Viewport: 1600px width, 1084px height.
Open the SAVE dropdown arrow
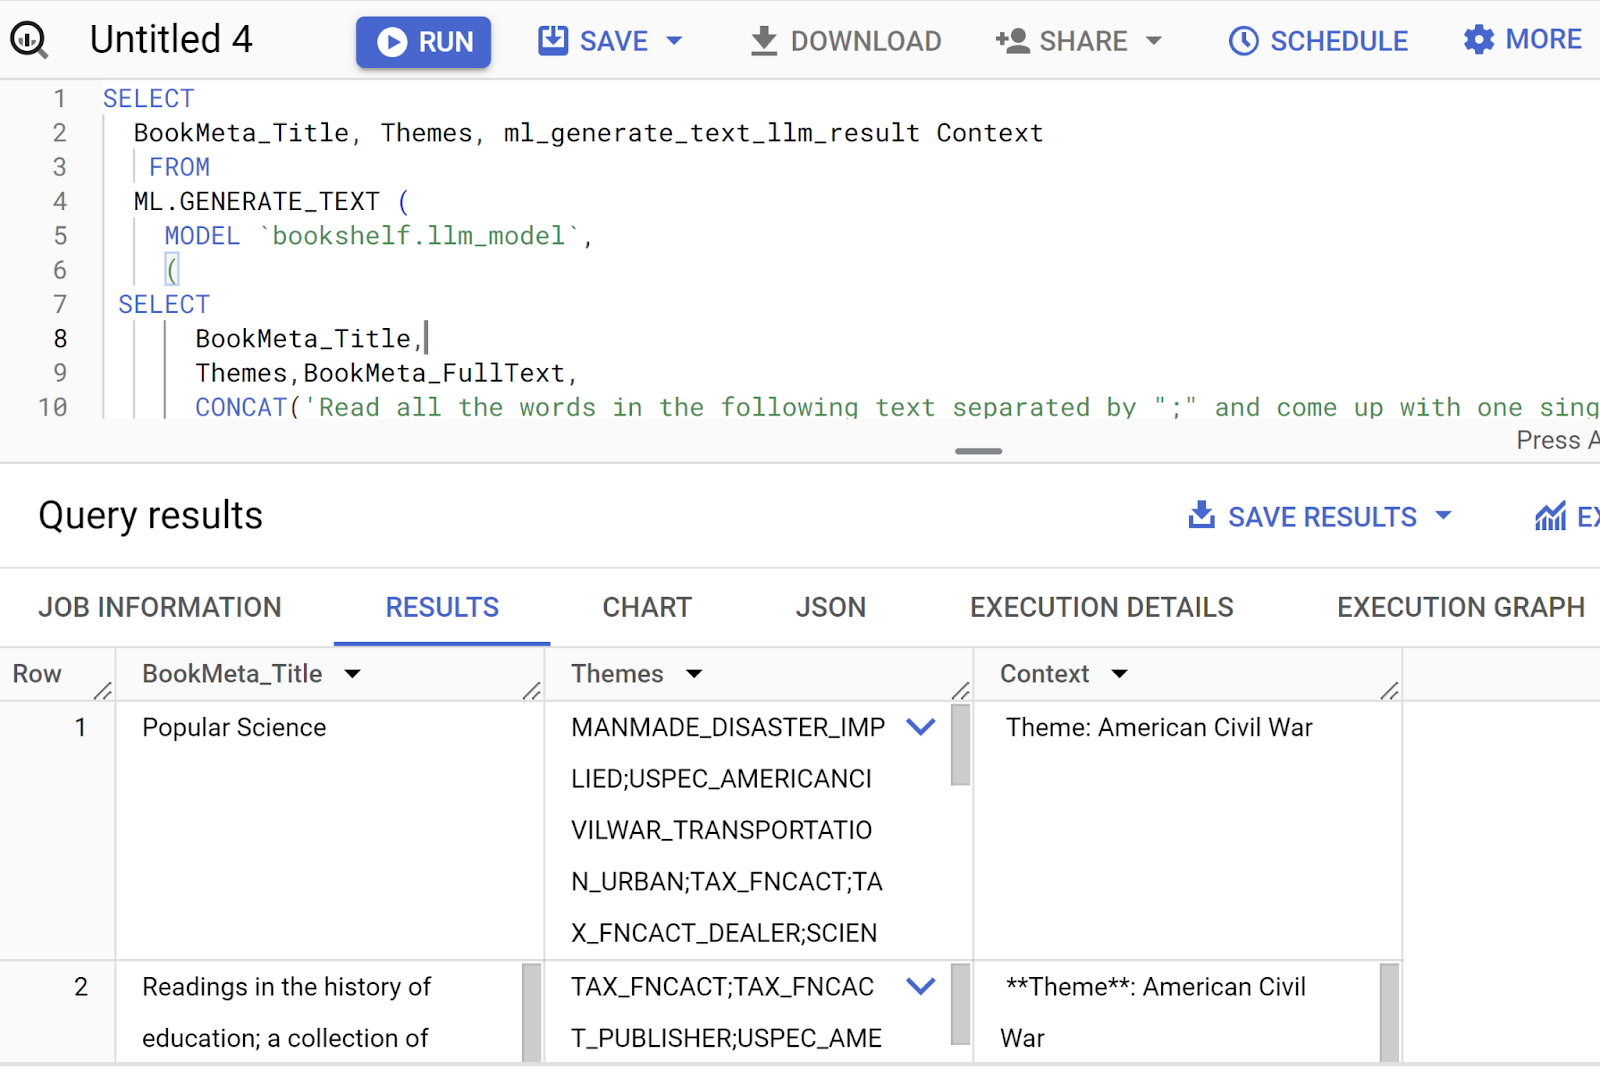coord(674,41)
